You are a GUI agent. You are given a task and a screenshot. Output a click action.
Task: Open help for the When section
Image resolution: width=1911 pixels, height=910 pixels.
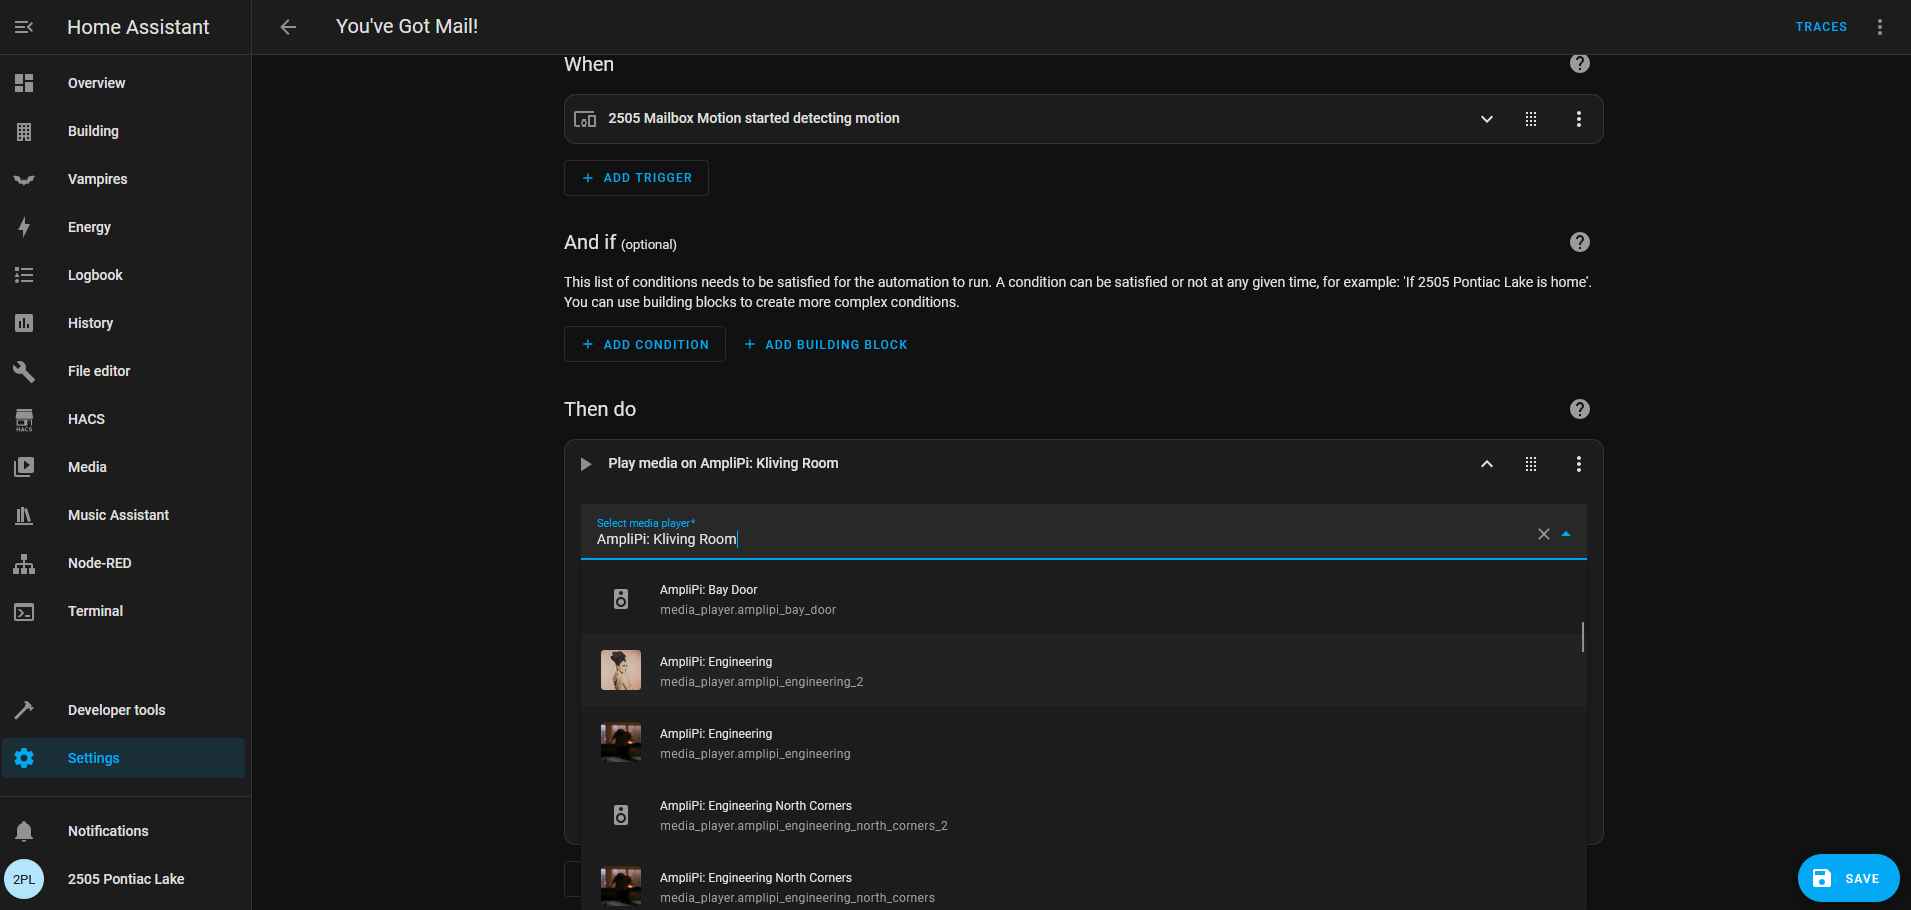(x=1580, y=64)
